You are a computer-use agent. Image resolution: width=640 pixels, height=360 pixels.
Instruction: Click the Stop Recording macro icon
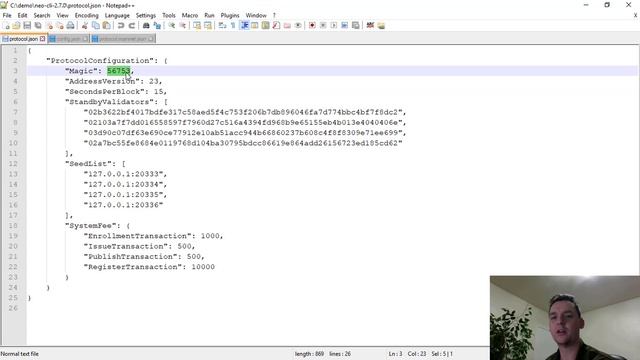point(323,25)
